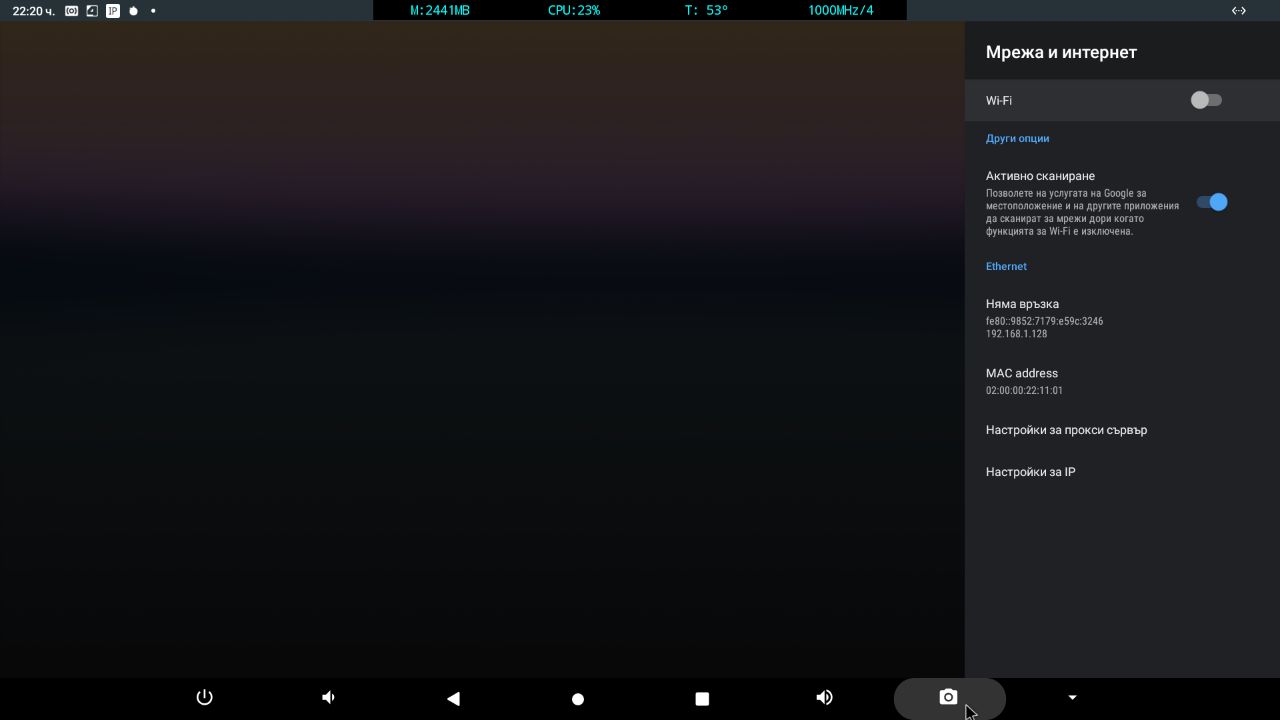Lower volume with the speaker-down icon
The height and width of the screenshot is (720, 1280).
point(328,697)
